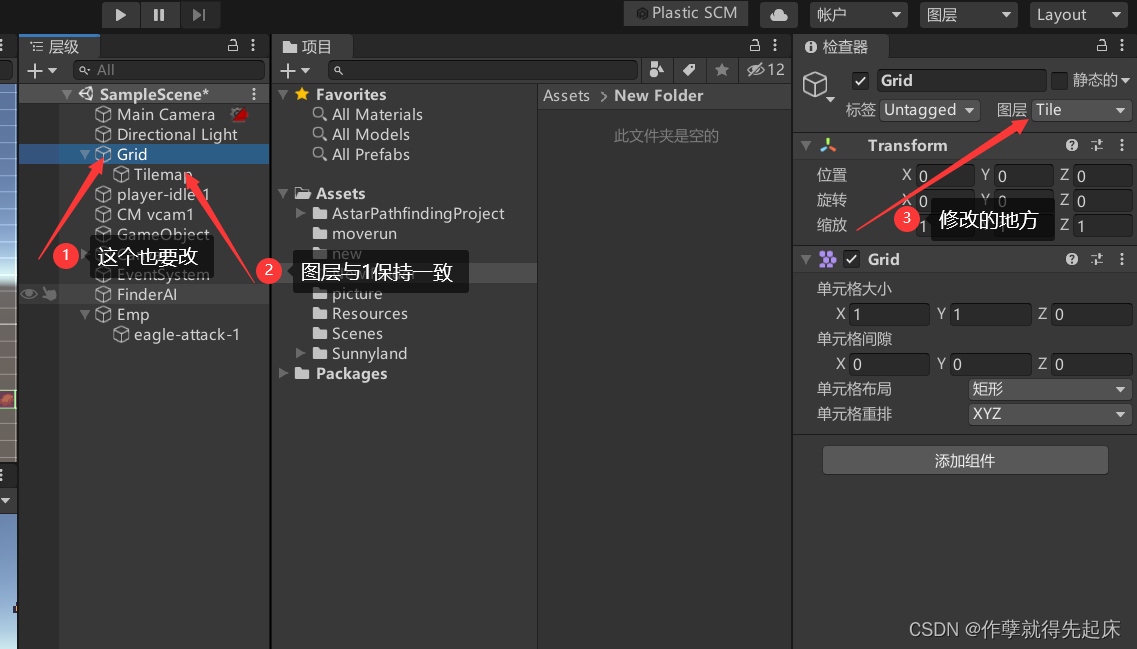
Task: Click Add Component (添加组件) button
Action: [x=965, y=460]
